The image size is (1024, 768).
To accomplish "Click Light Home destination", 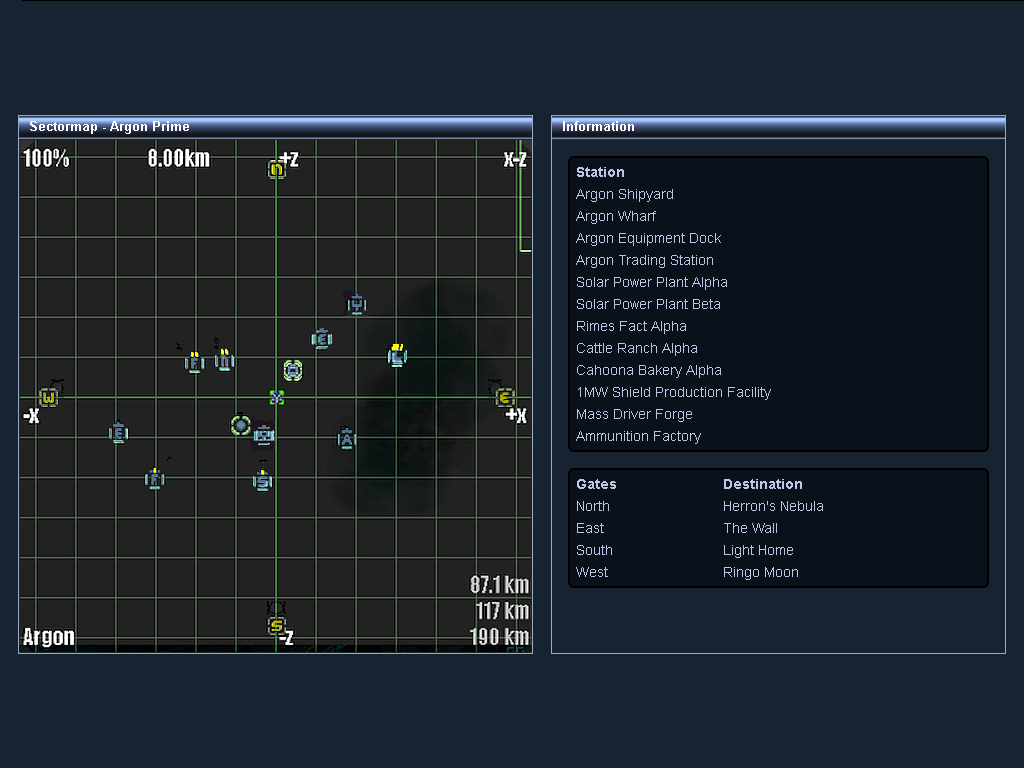I will 758,551.
